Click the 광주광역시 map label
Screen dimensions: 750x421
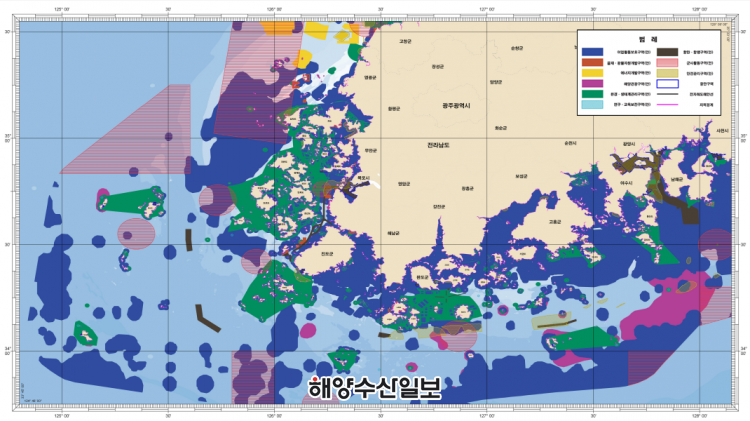tap(456, 105)
